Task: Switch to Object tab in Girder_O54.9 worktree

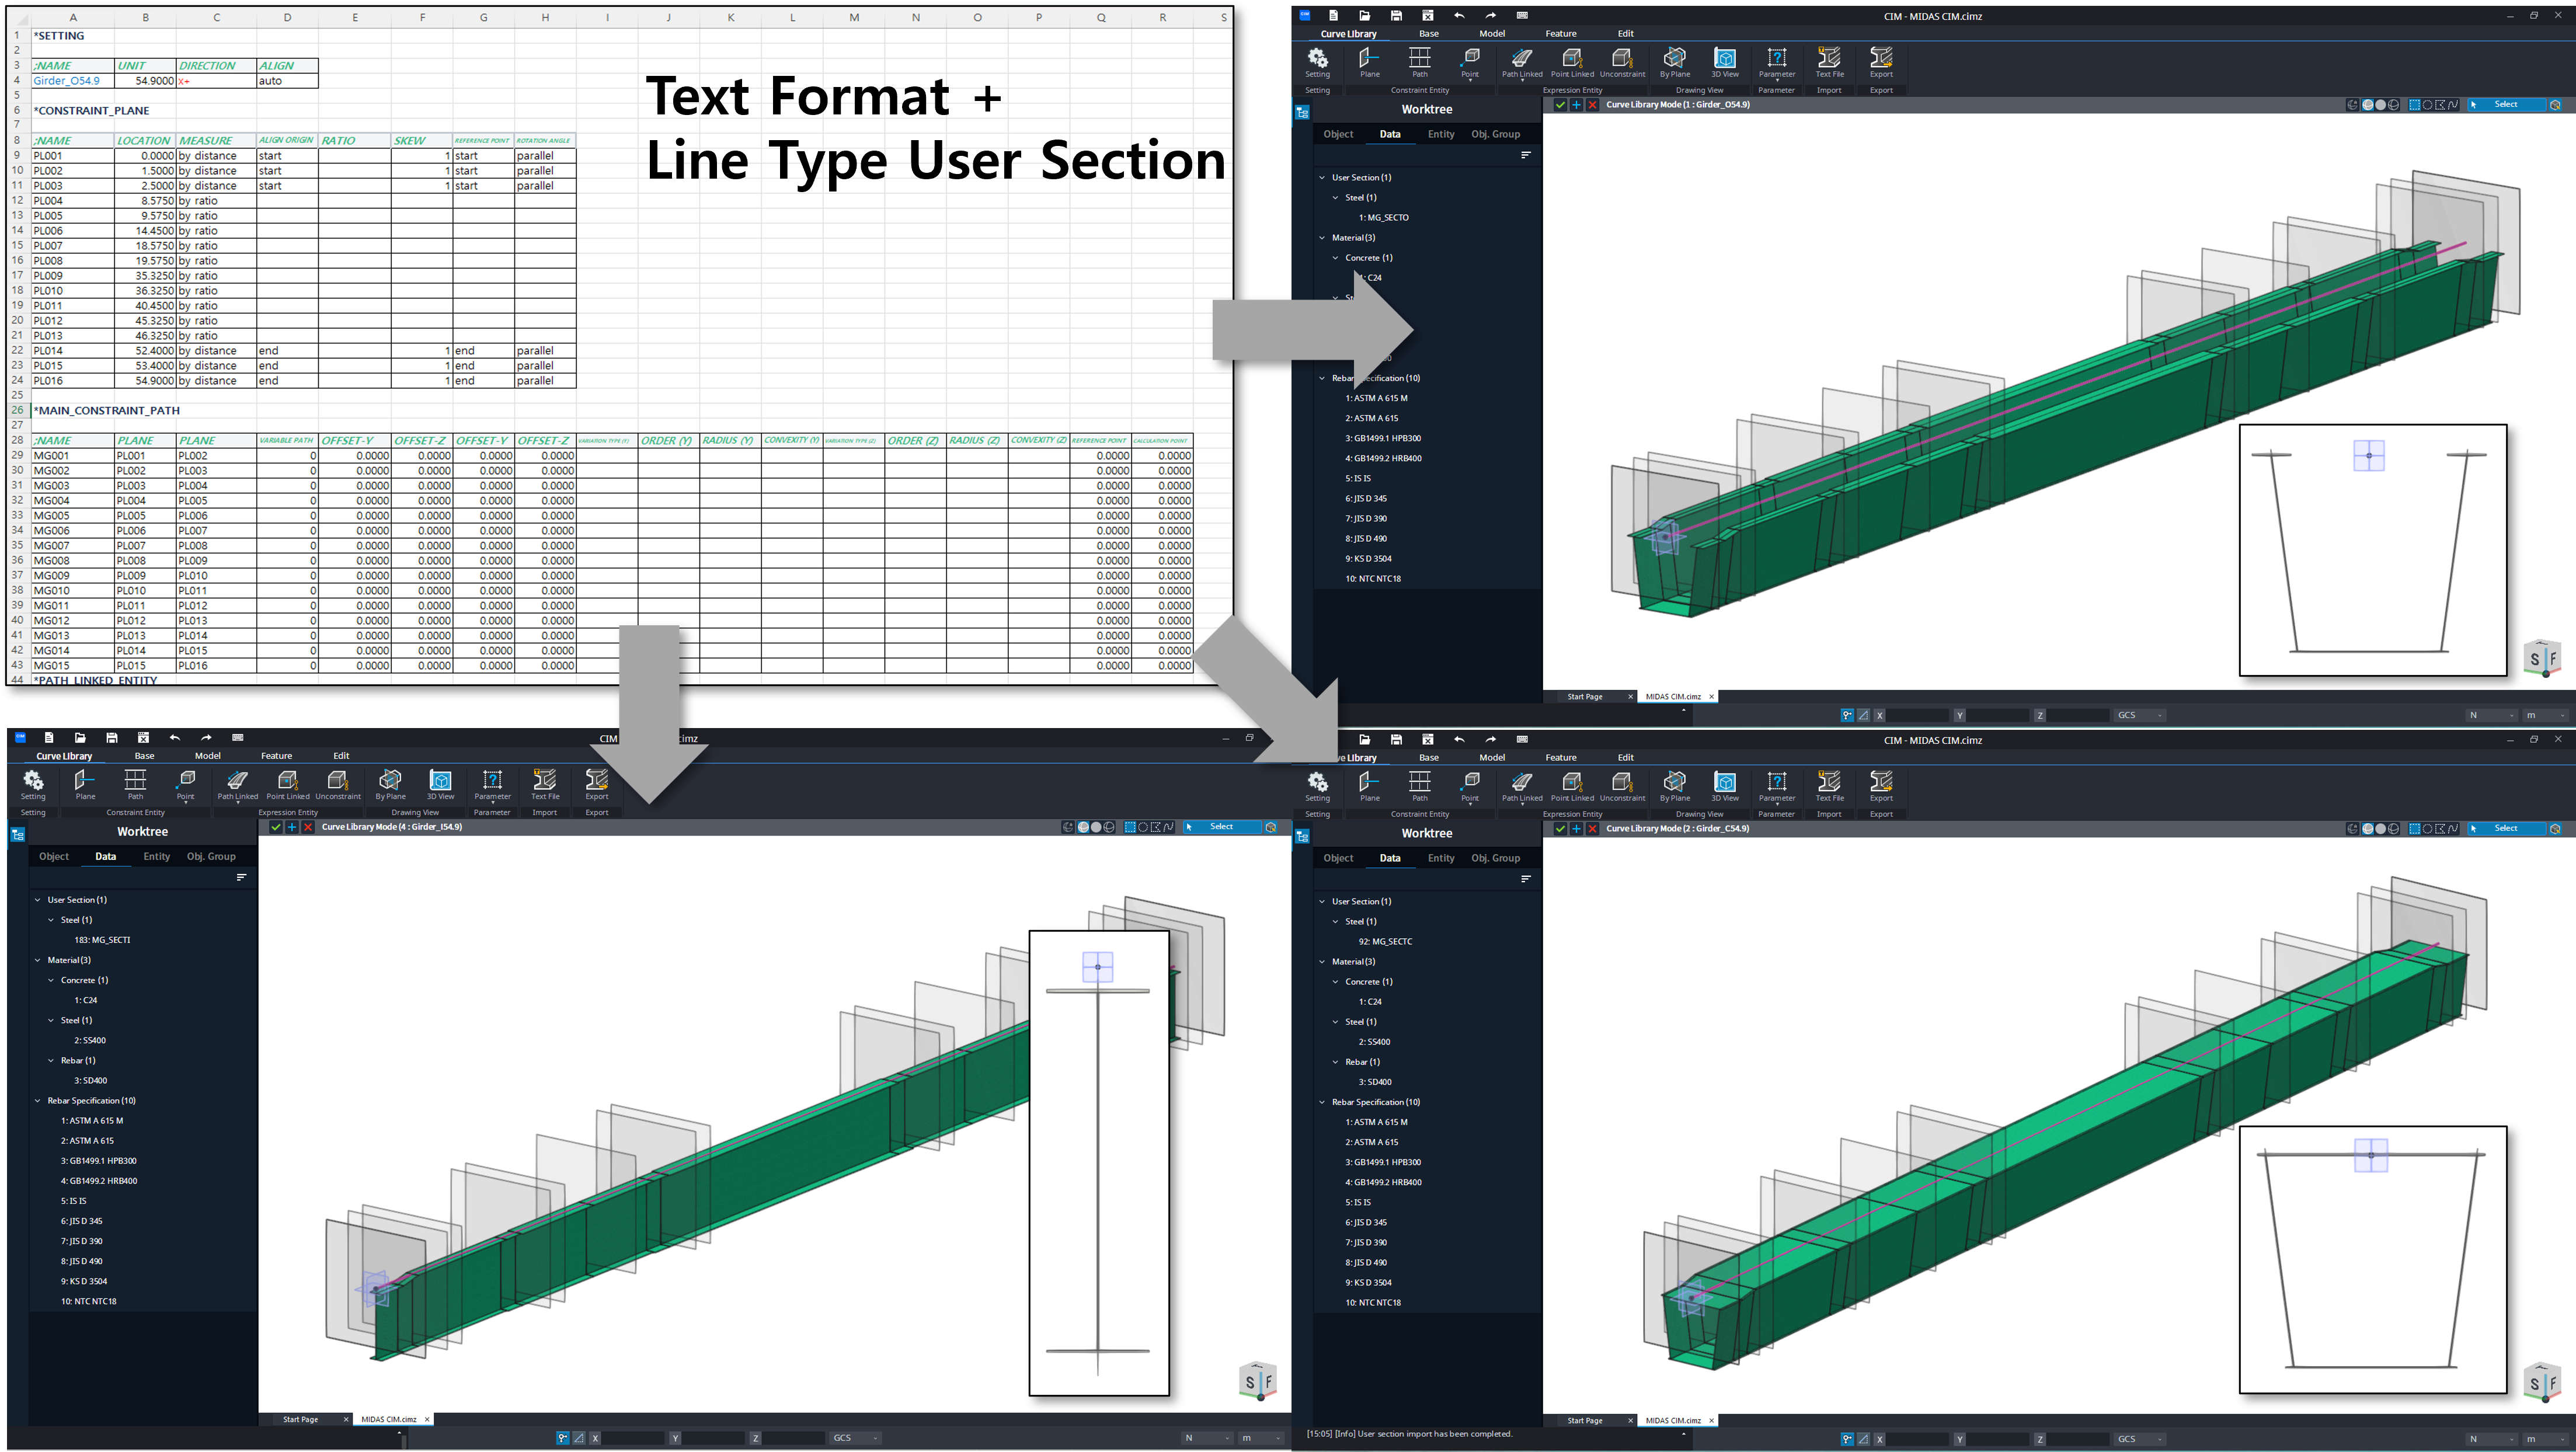Action: [x=1338, y=134]
